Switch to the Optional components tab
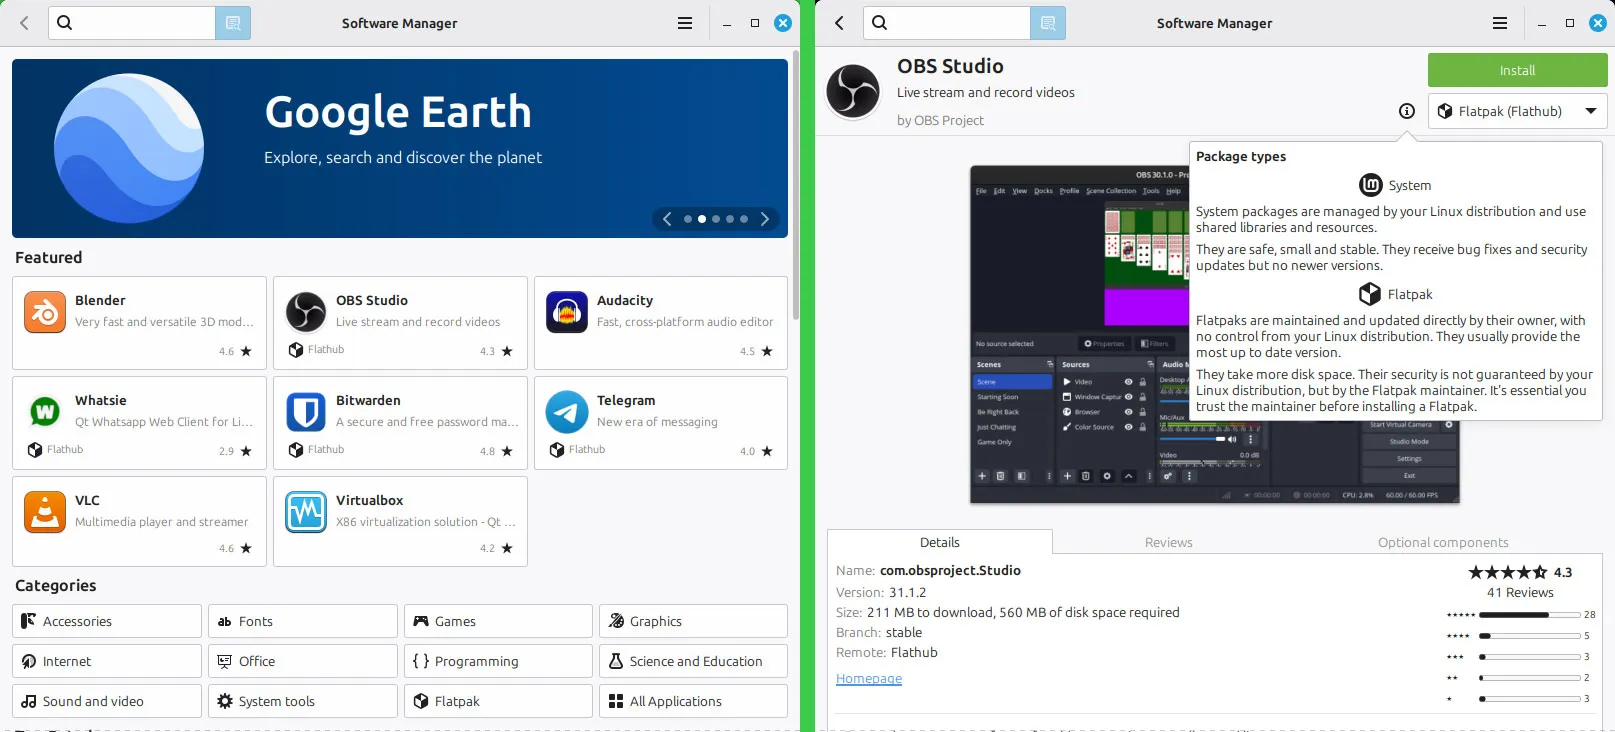This screenshot has height=732, width=1615. pos(1443,542)
